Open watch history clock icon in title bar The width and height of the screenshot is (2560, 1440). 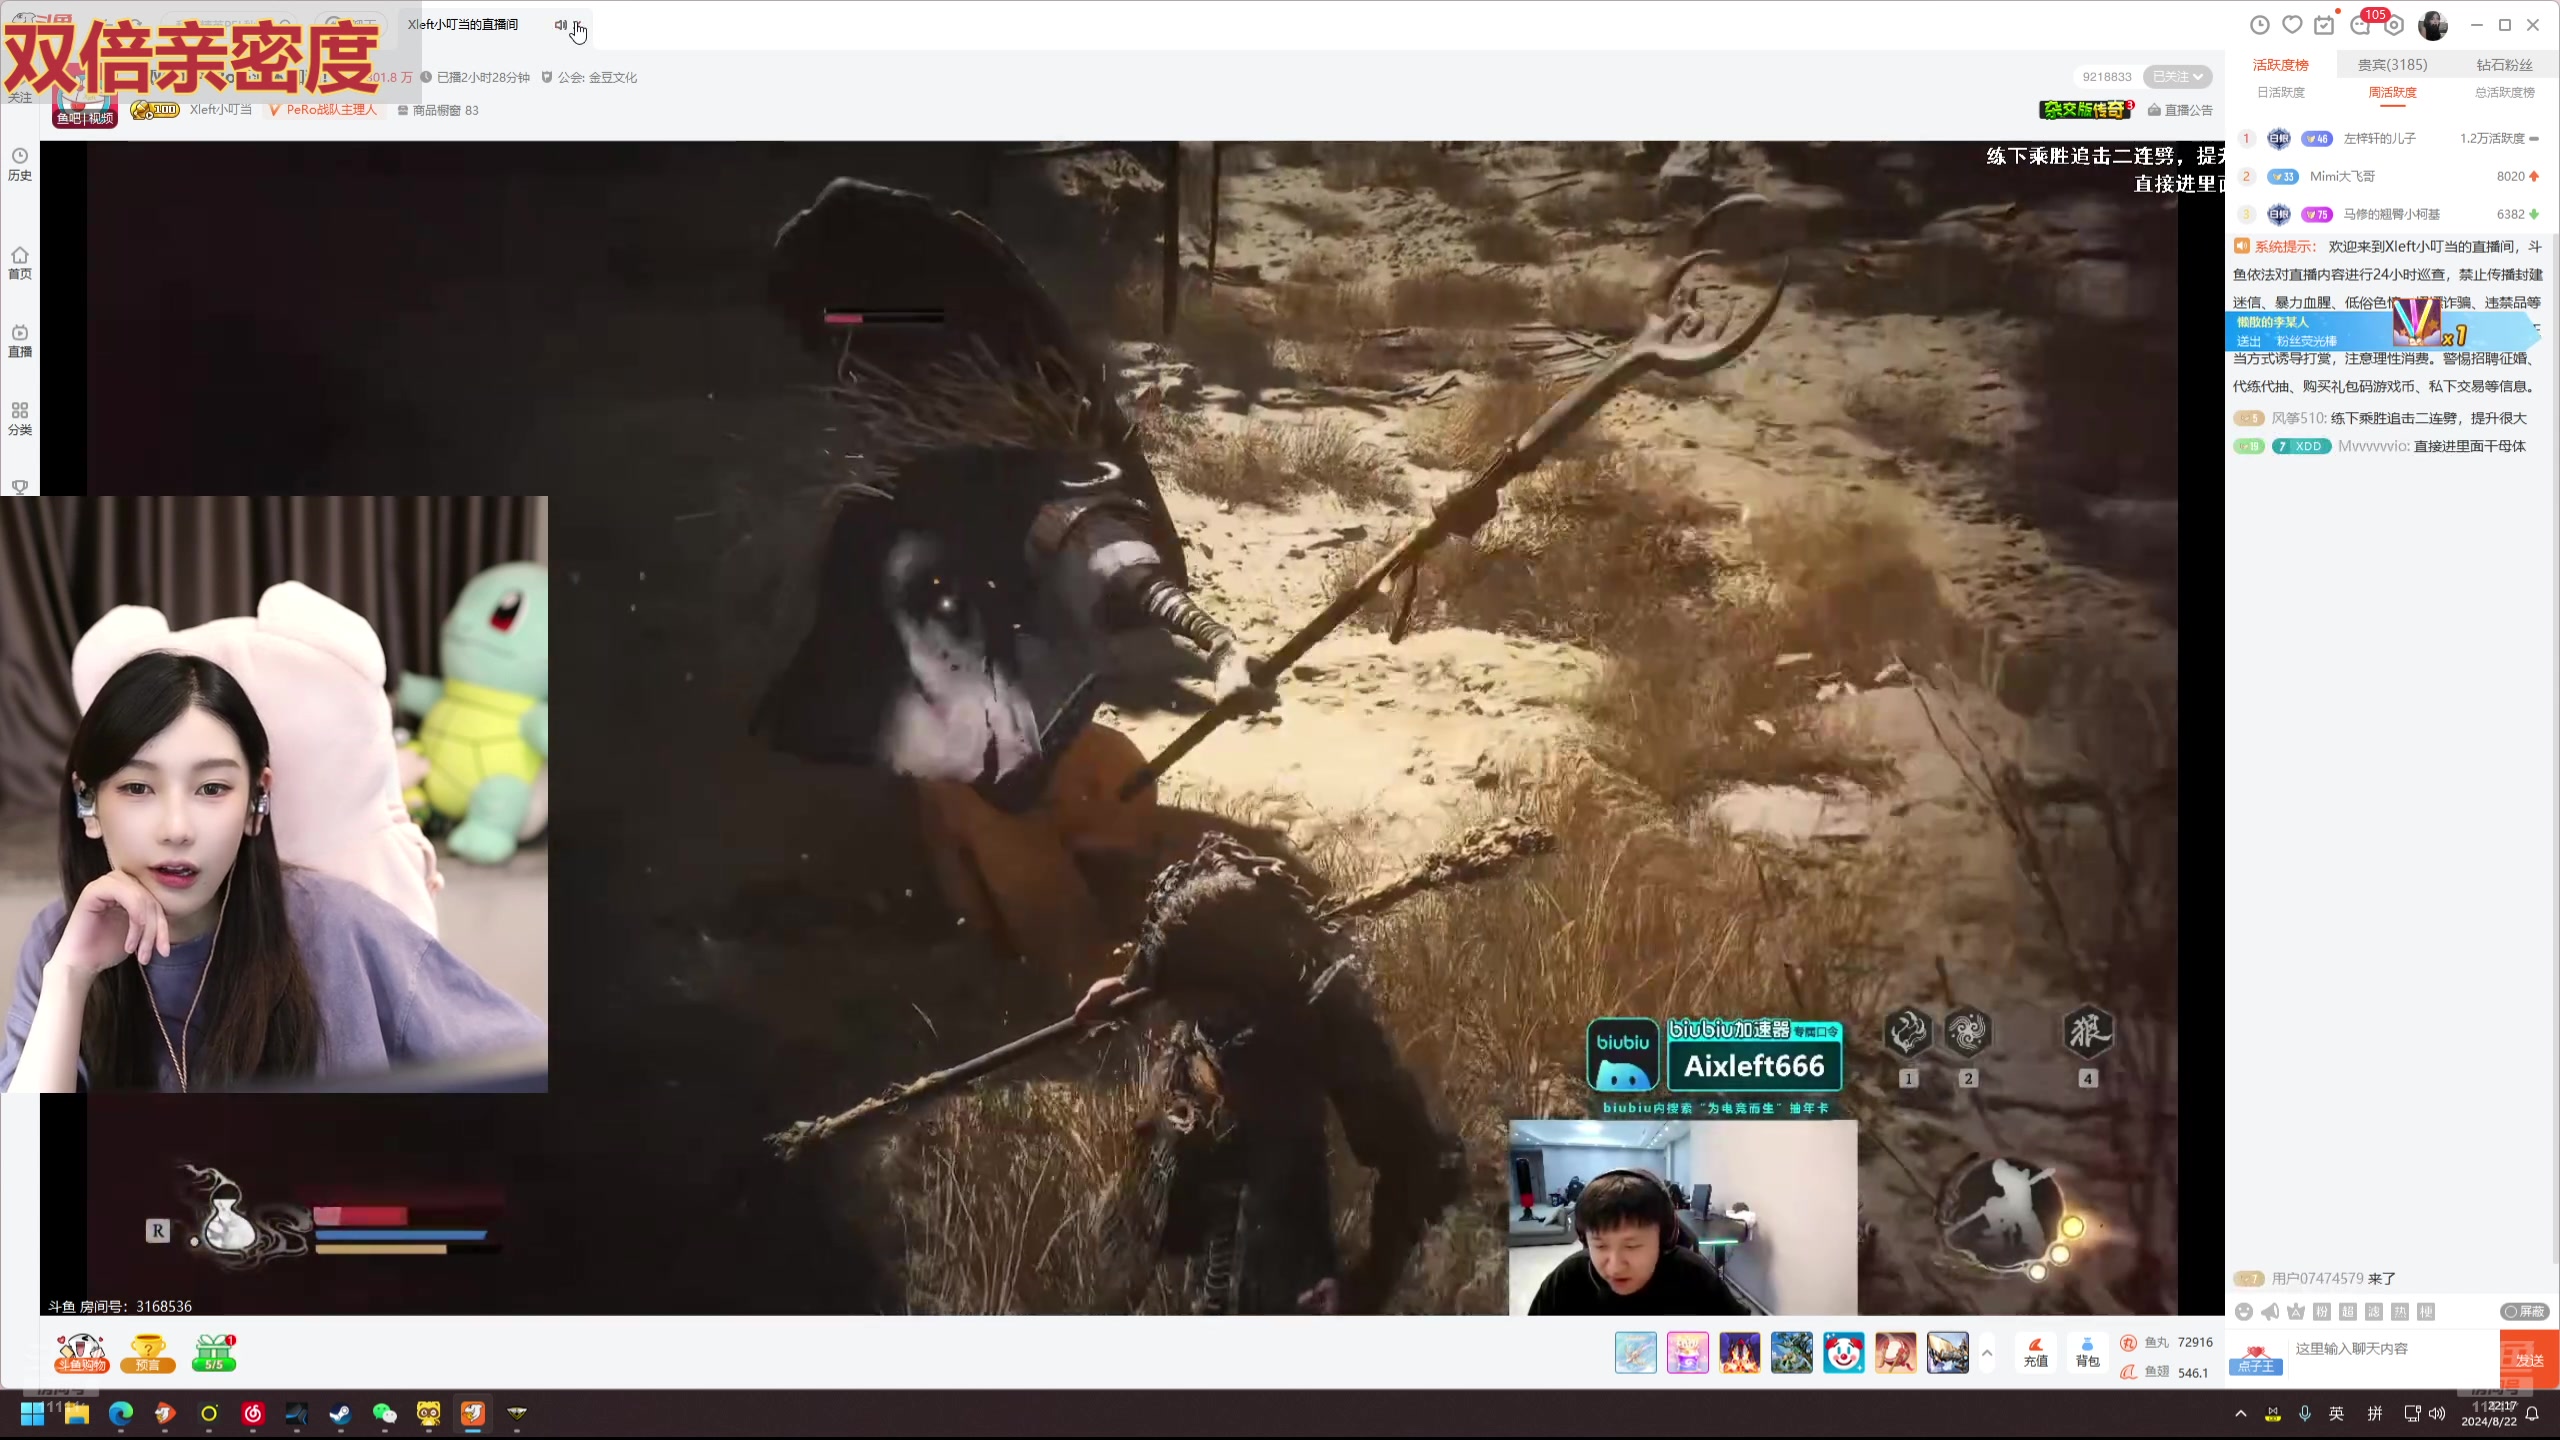2259,25
